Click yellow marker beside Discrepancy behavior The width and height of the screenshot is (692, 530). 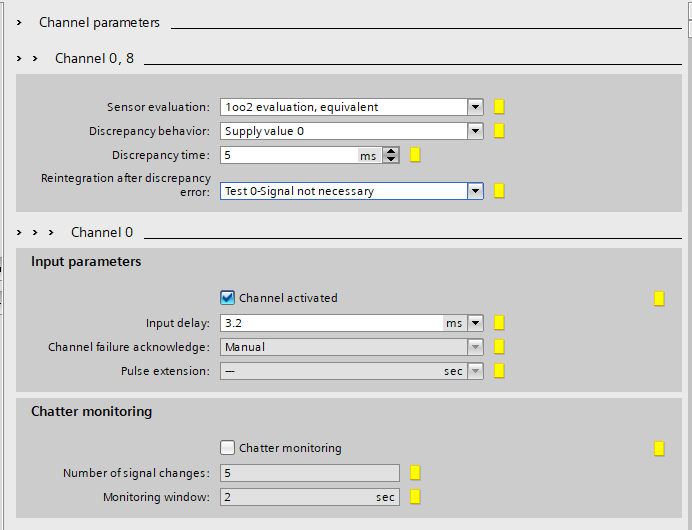point(499,131)
